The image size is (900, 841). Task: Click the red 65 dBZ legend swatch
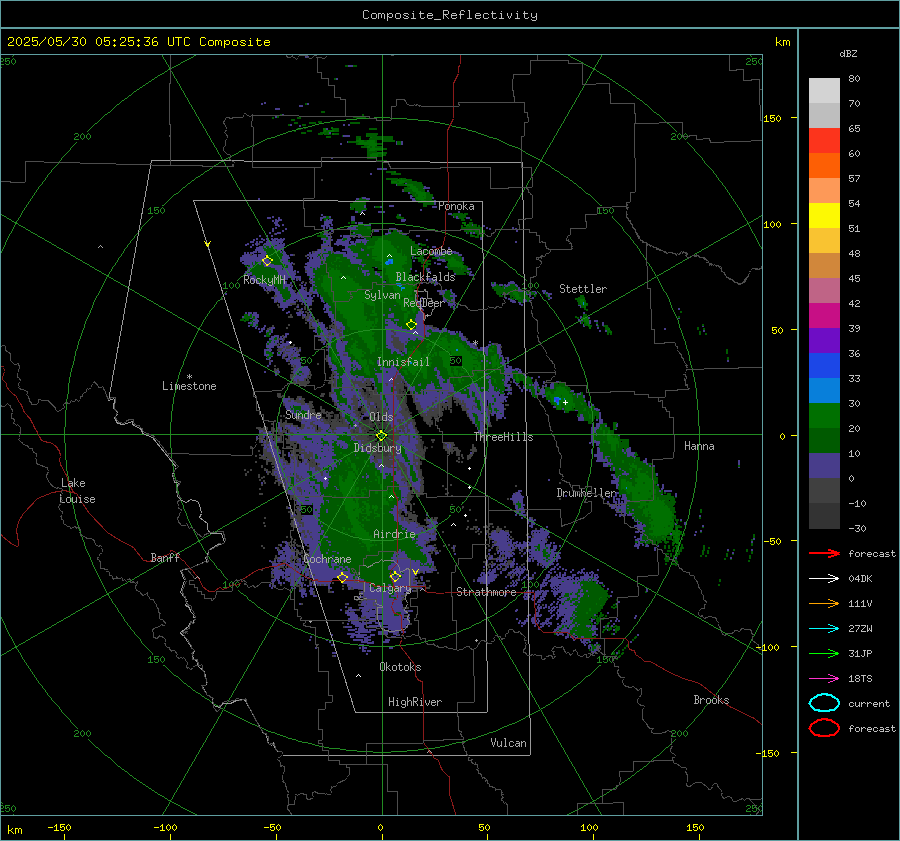point(824,141)
